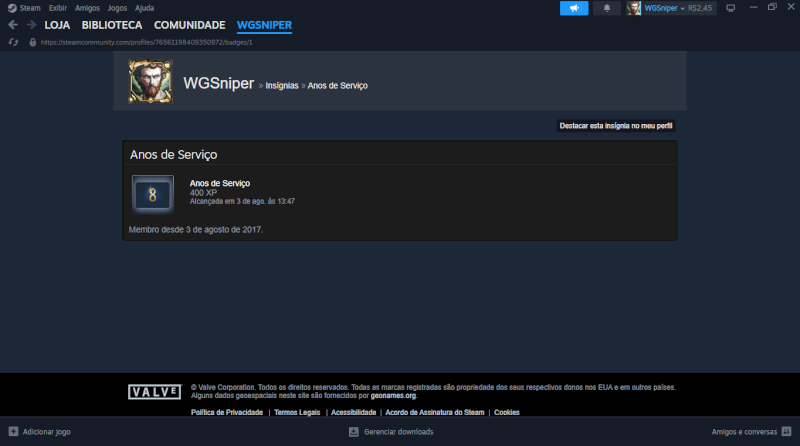
Task: Open the Steam menu
Action: (x=24, y=8)
